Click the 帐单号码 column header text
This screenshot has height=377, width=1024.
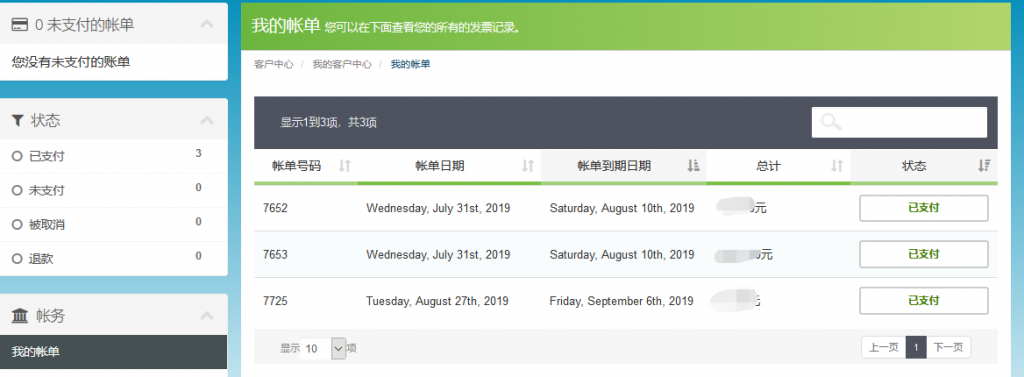coord(296,166)
